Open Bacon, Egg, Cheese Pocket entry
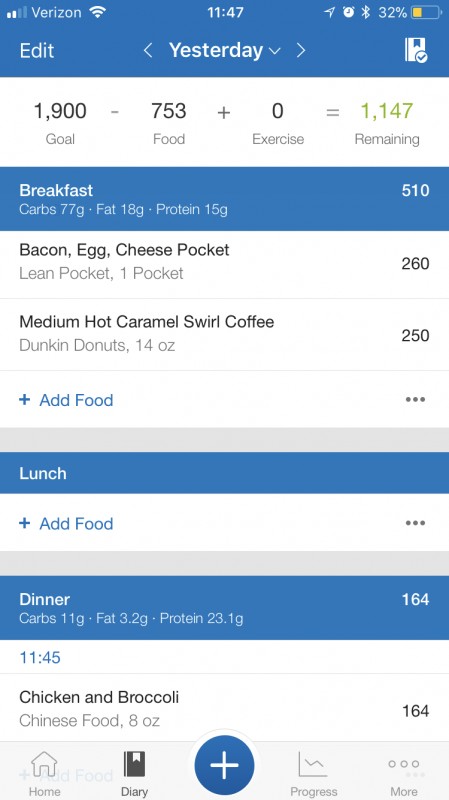The image size is (449, 800). pos(224,262)
